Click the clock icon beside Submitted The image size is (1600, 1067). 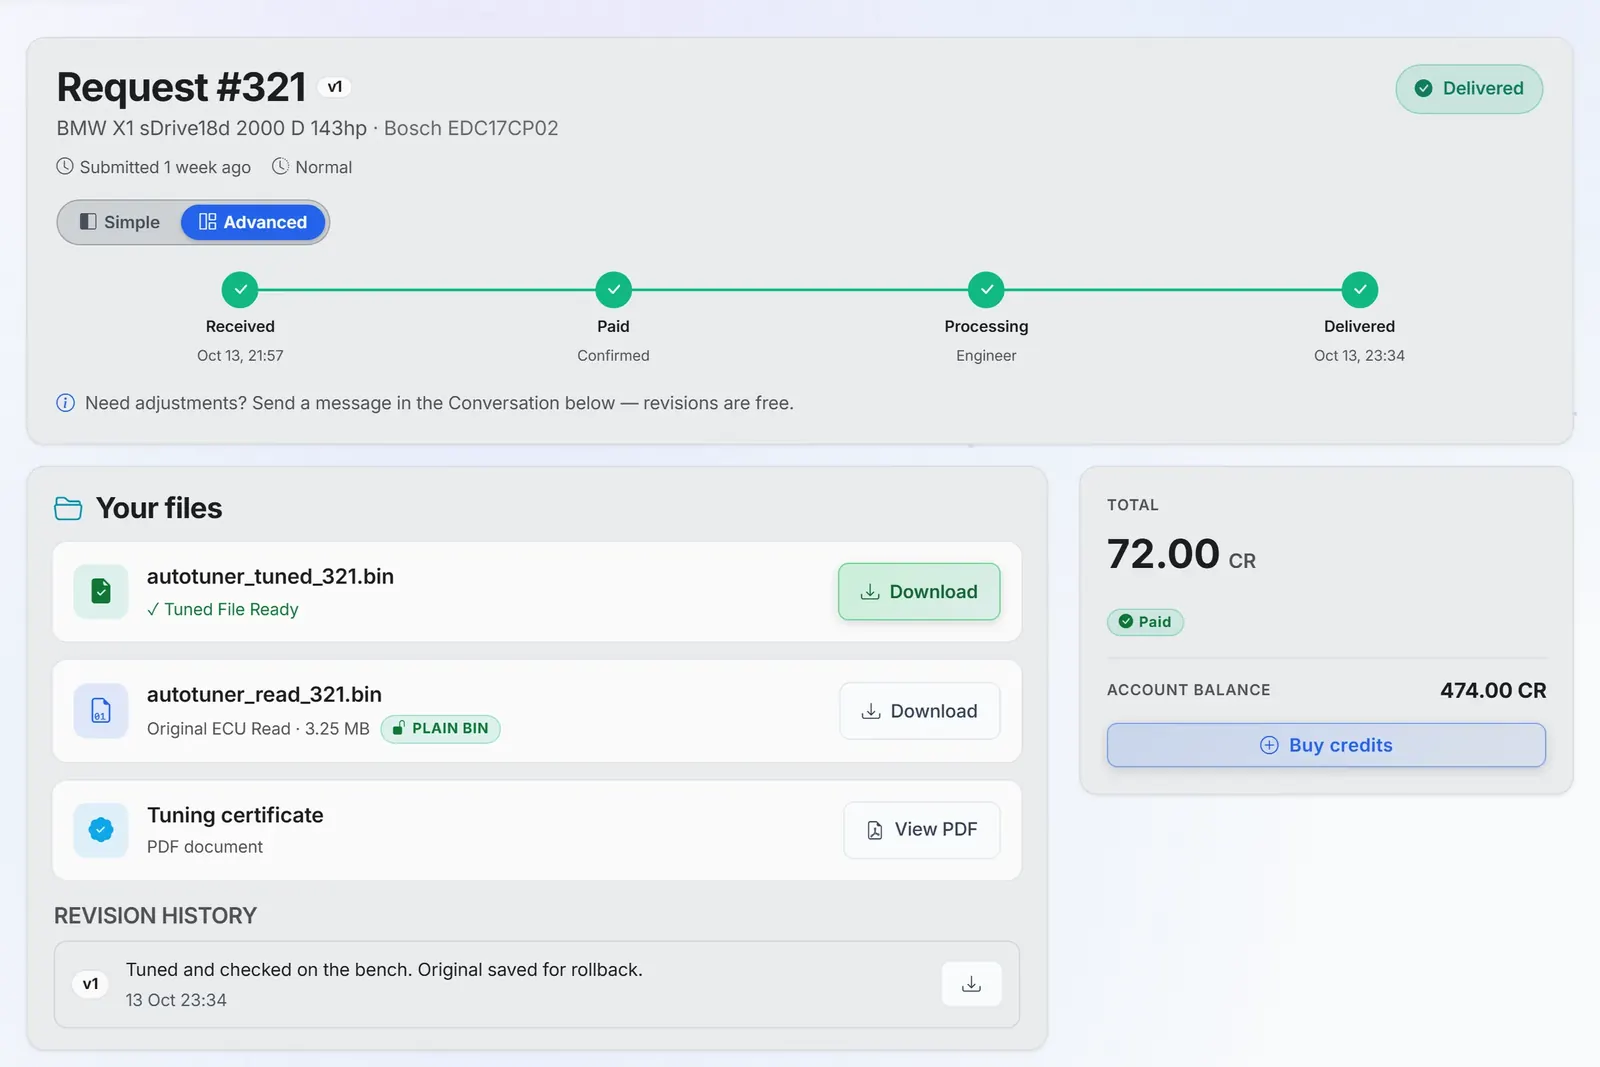tap(65, 166)
